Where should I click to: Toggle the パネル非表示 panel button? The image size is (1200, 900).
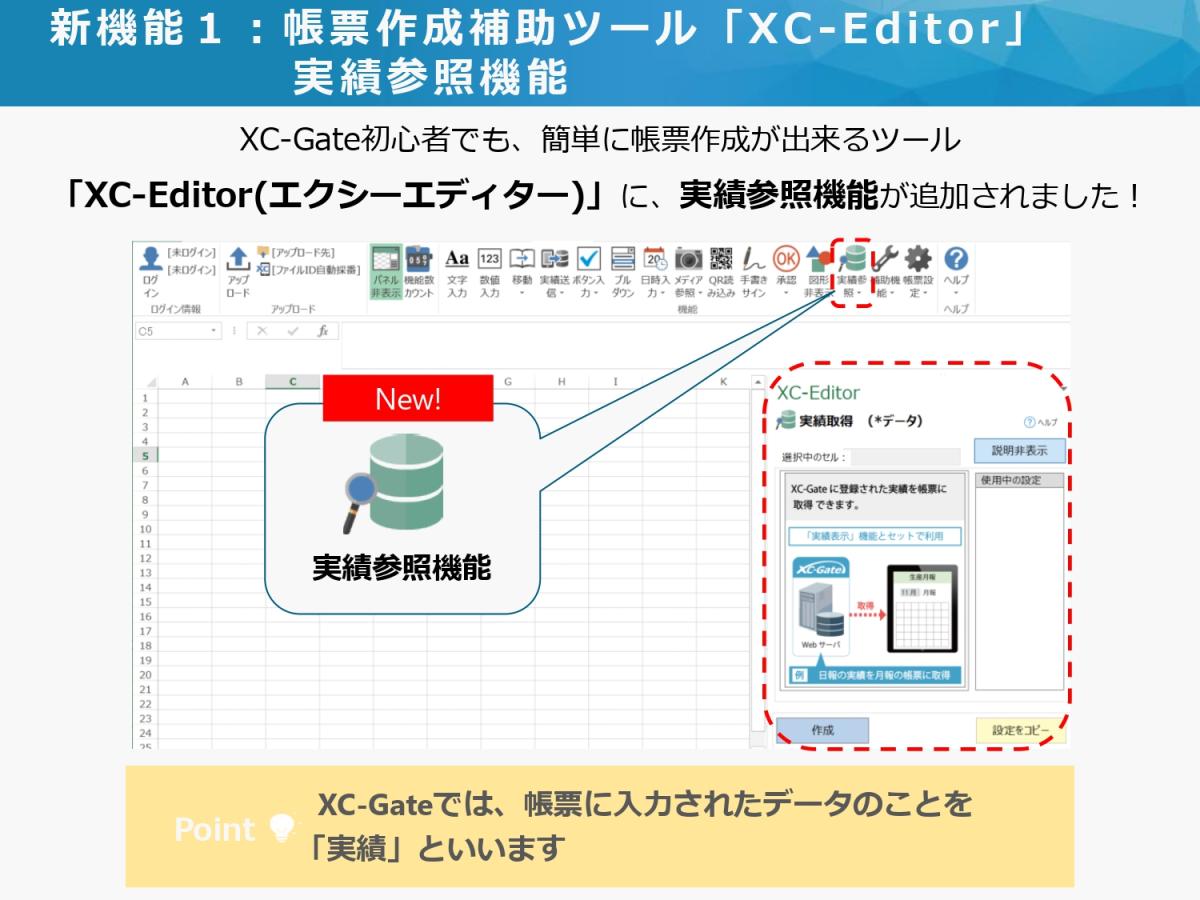pos(386,272)
